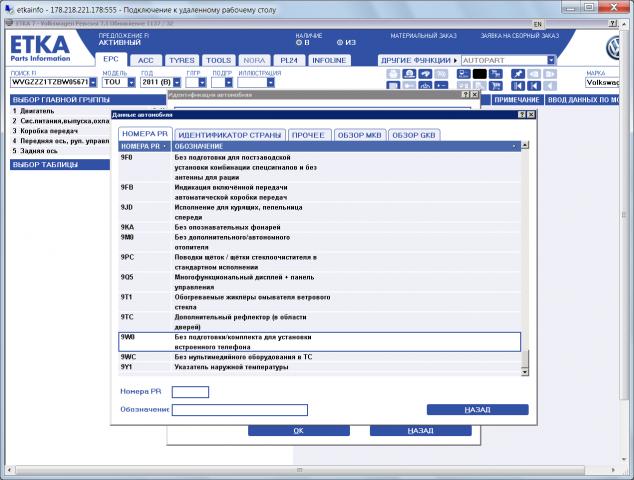Viewport: 634px width, 480px height.
Task: Select the 9FB PR number row
Action: point(319,192)
